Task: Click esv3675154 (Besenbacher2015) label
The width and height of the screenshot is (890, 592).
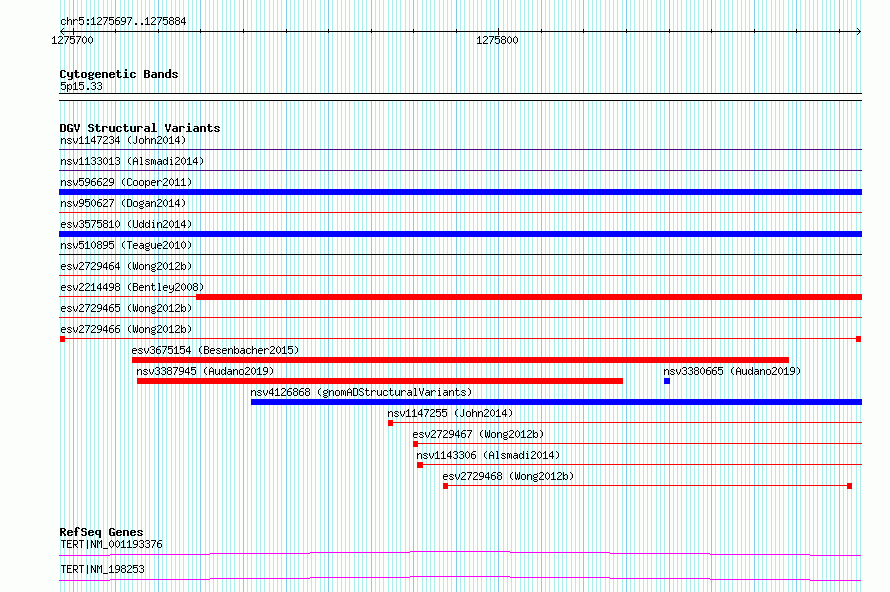Action: point(215,350)
